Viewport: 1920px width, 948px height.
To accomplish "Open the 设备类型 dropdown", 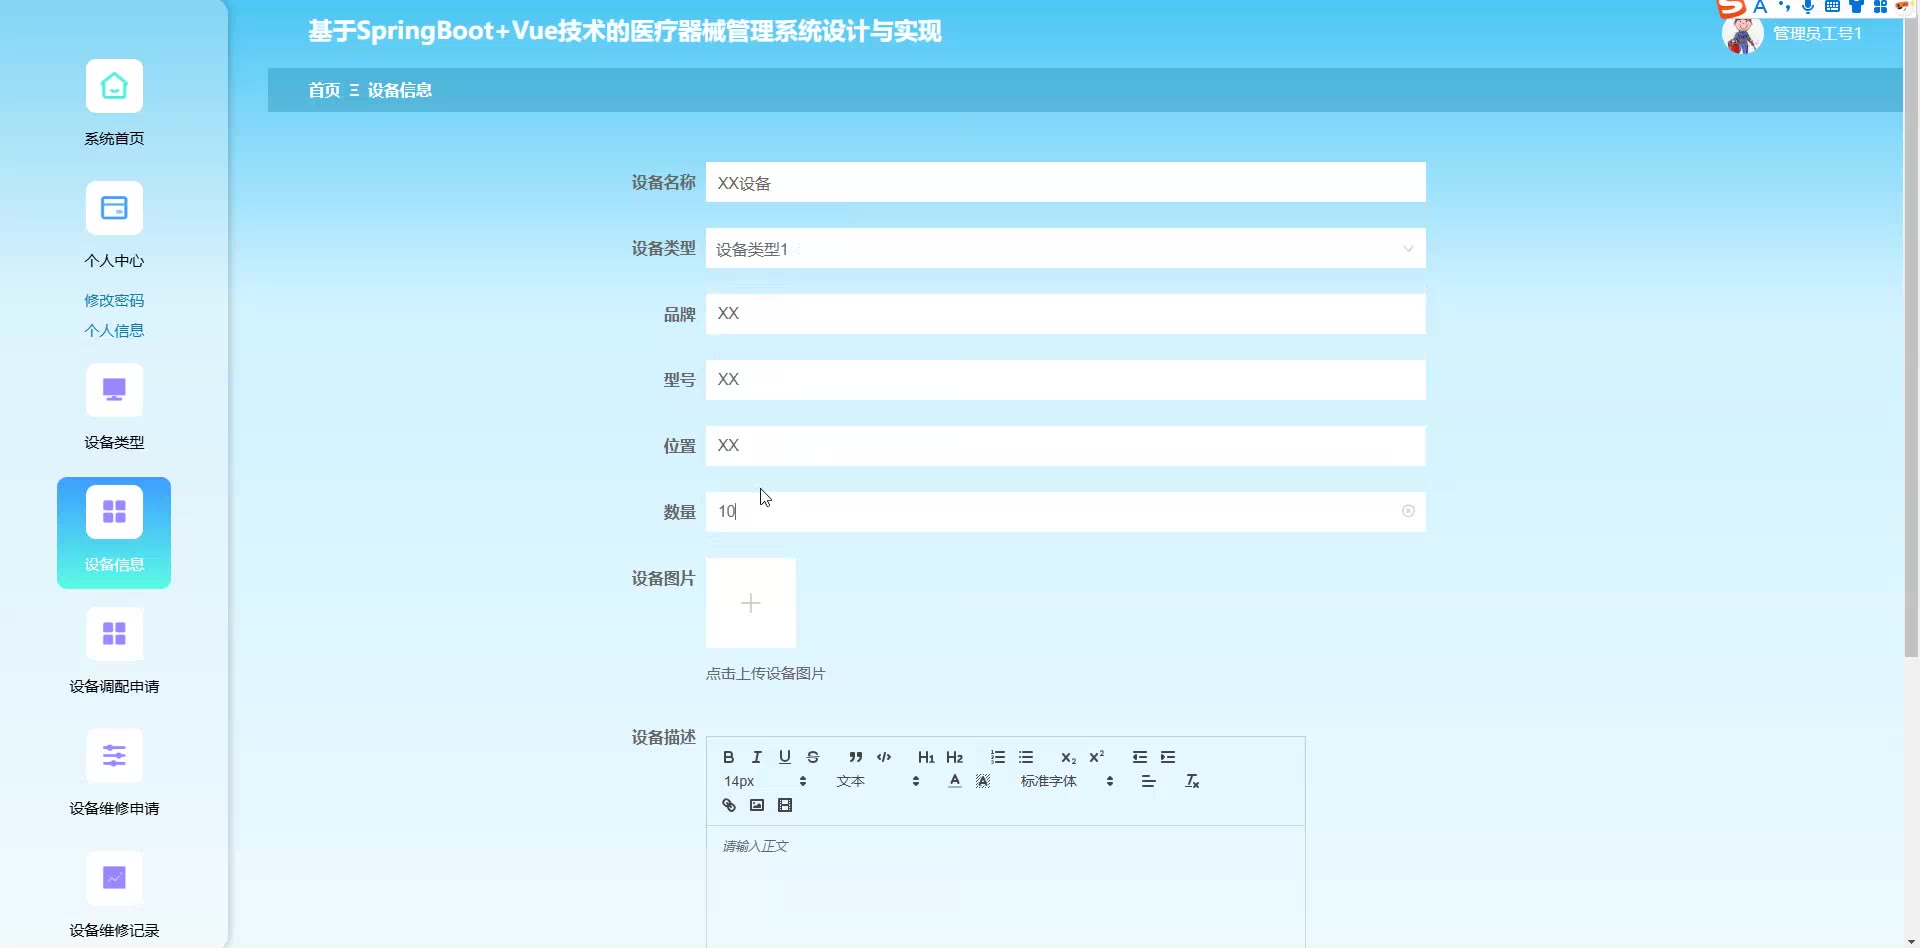I will click(x=1065, y=248).
